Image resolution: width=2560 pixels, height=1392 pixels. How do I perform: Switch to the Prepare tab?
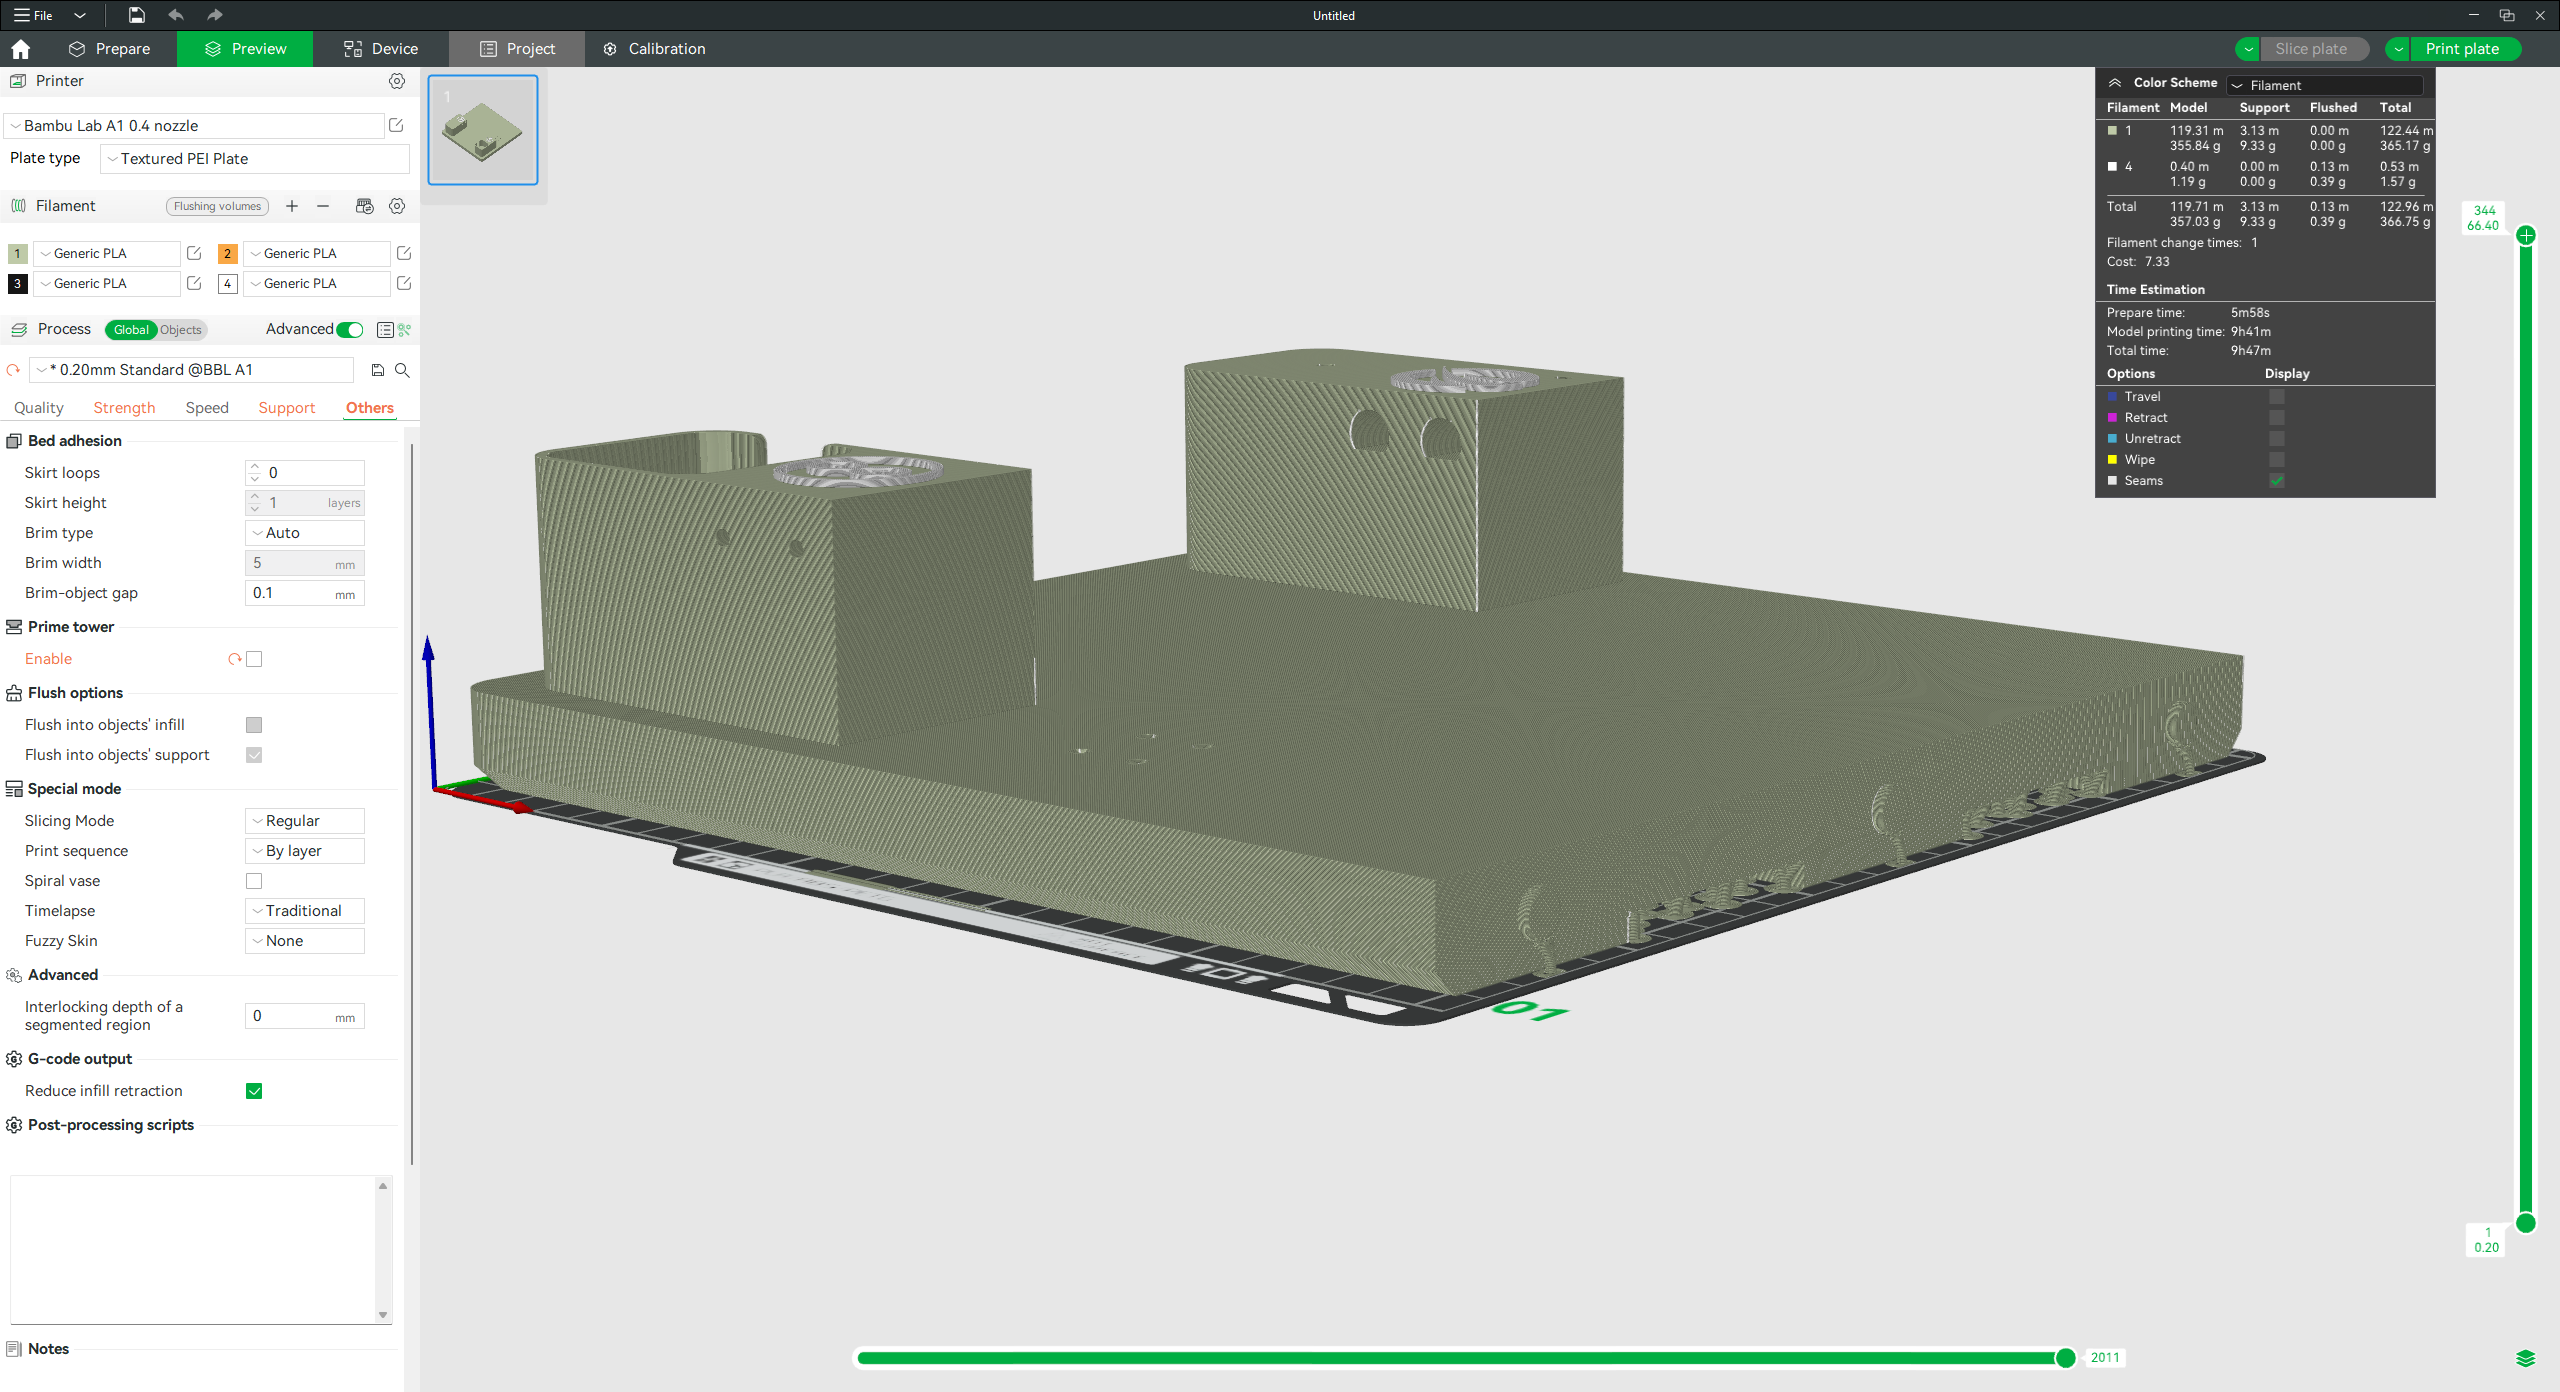click(110, 49)
